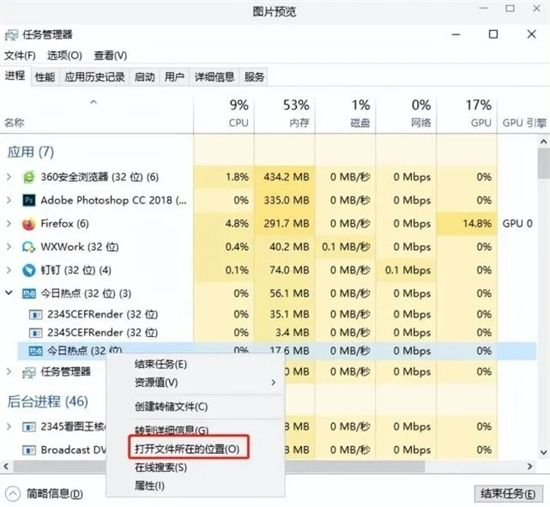Click the second 2345CEFRender process icon
The width and height of the screenshot is (550, 507).
pos(35,333)
